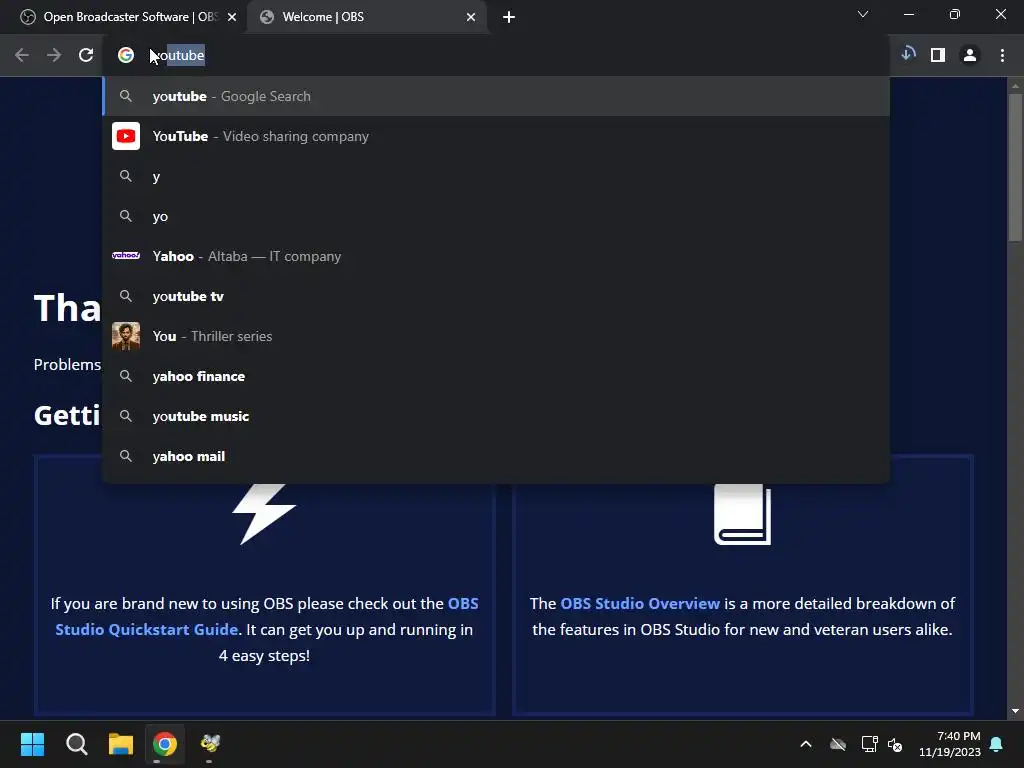Choose the 'y' search suggestion
Viewport: 1024px width, 768px height.
tap(496, 176)
